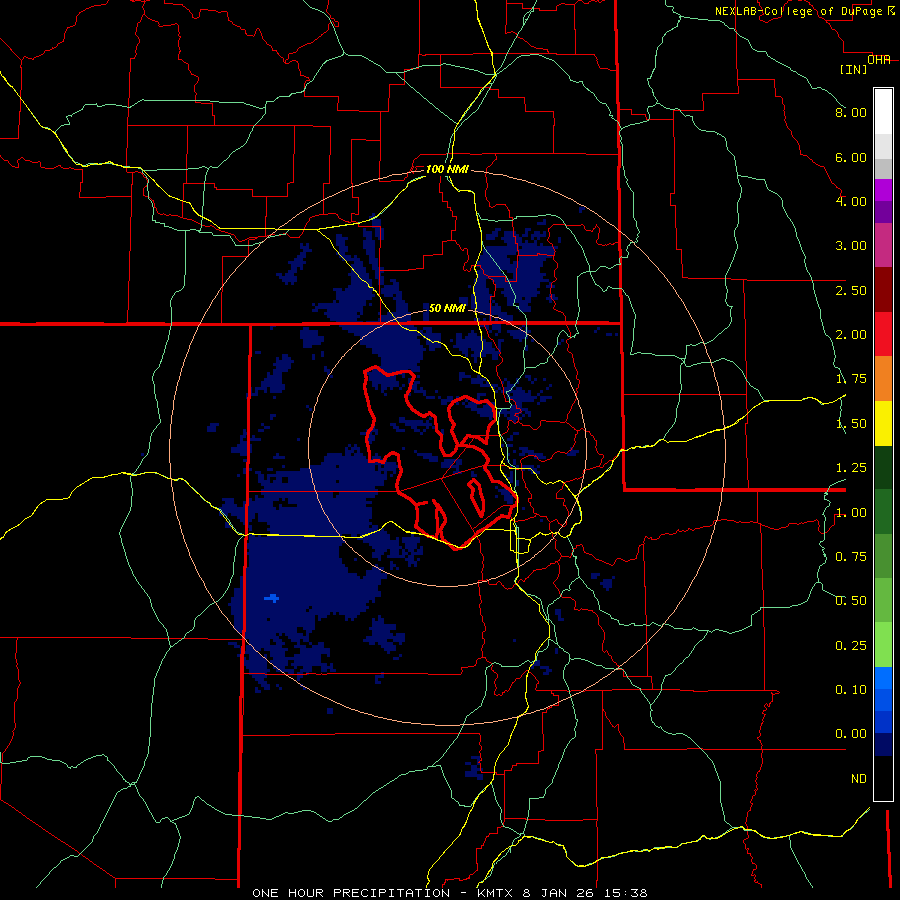This screenshot has height=900, width=900.
Task: Click the NEXLAB-College of DuPage label
Action: coord(798,11)
